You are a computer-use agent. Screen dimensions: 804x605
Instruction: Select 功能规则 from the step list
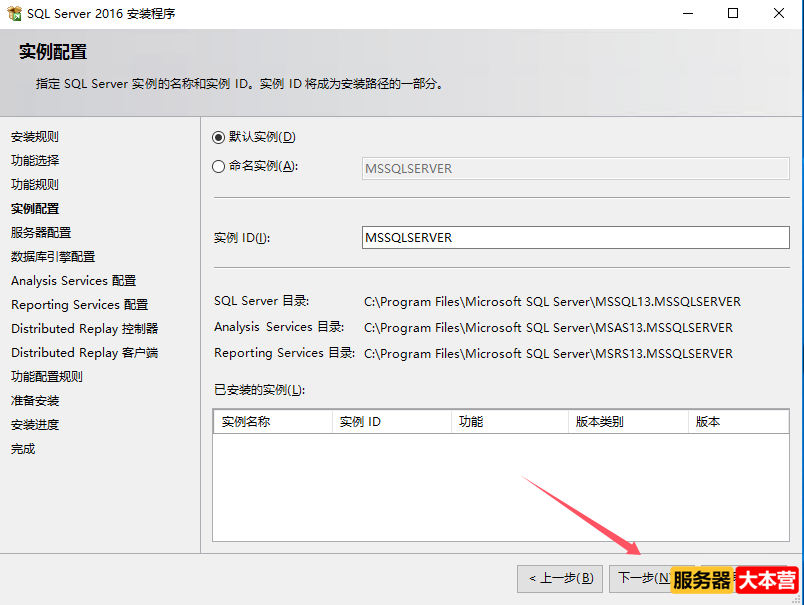click(37, 184)
